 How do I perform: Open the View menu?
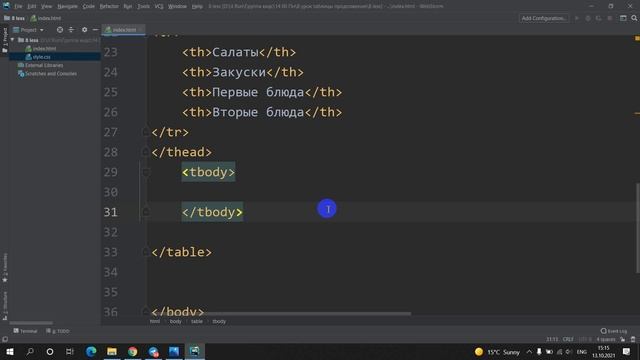click(x=47, y=6)
